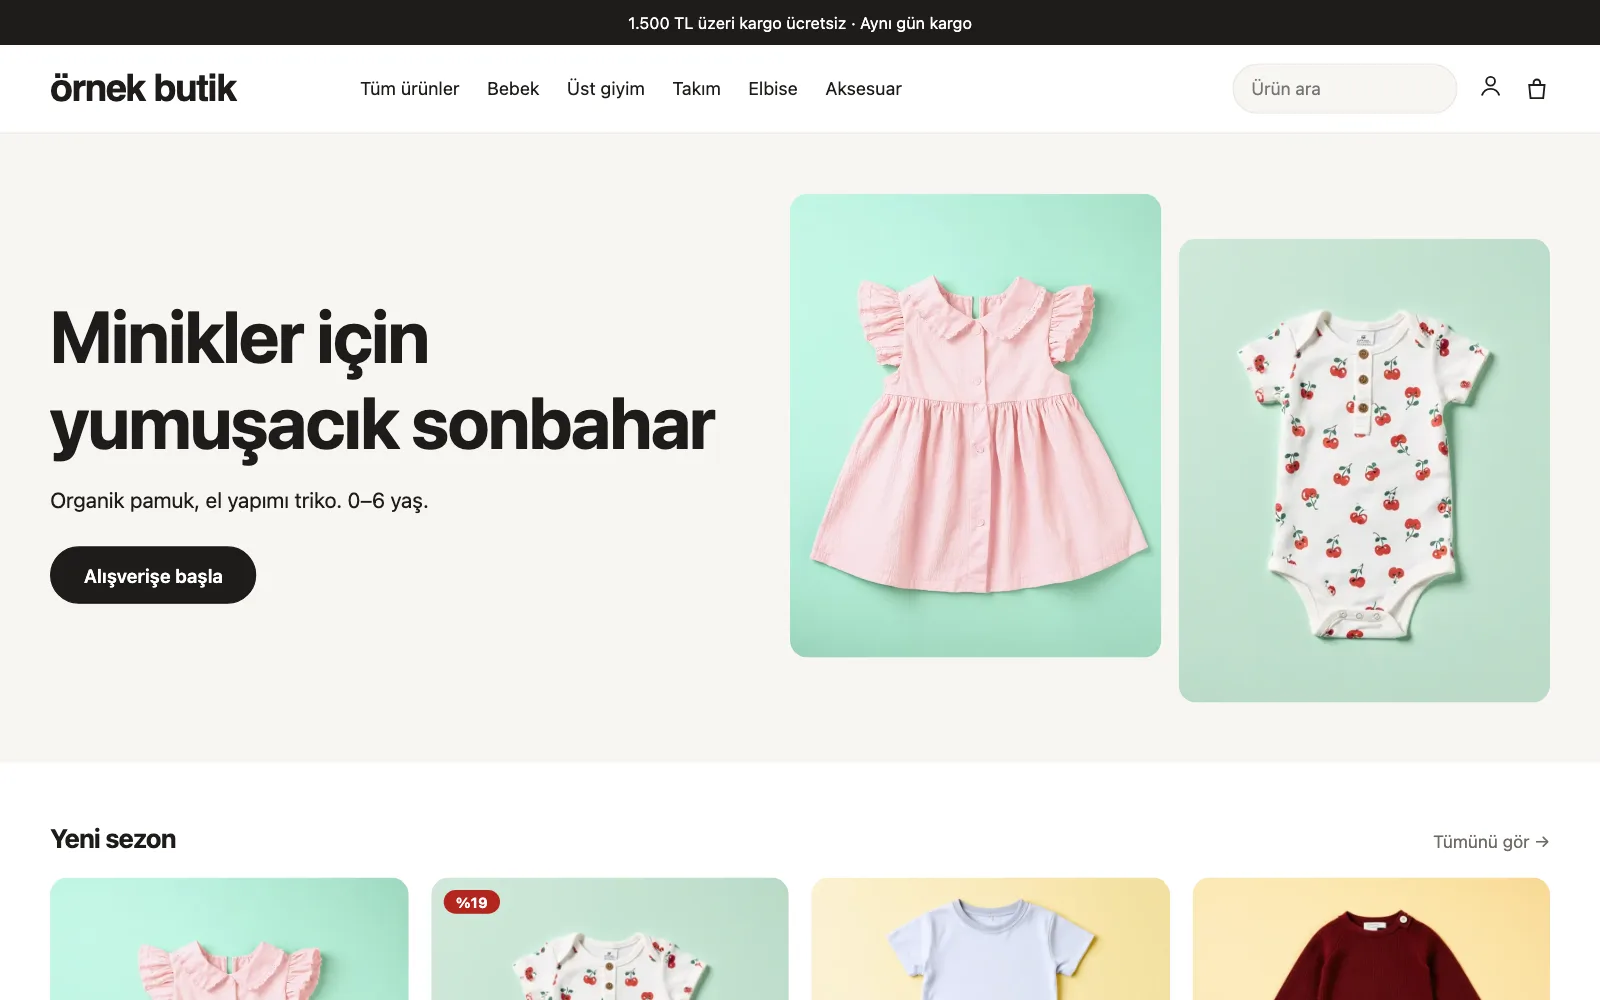Click the %19 discount badge
Image resolution: width=1600 pixels, height=1000 pixels.
pyautogui.click(x=472, y=902)
